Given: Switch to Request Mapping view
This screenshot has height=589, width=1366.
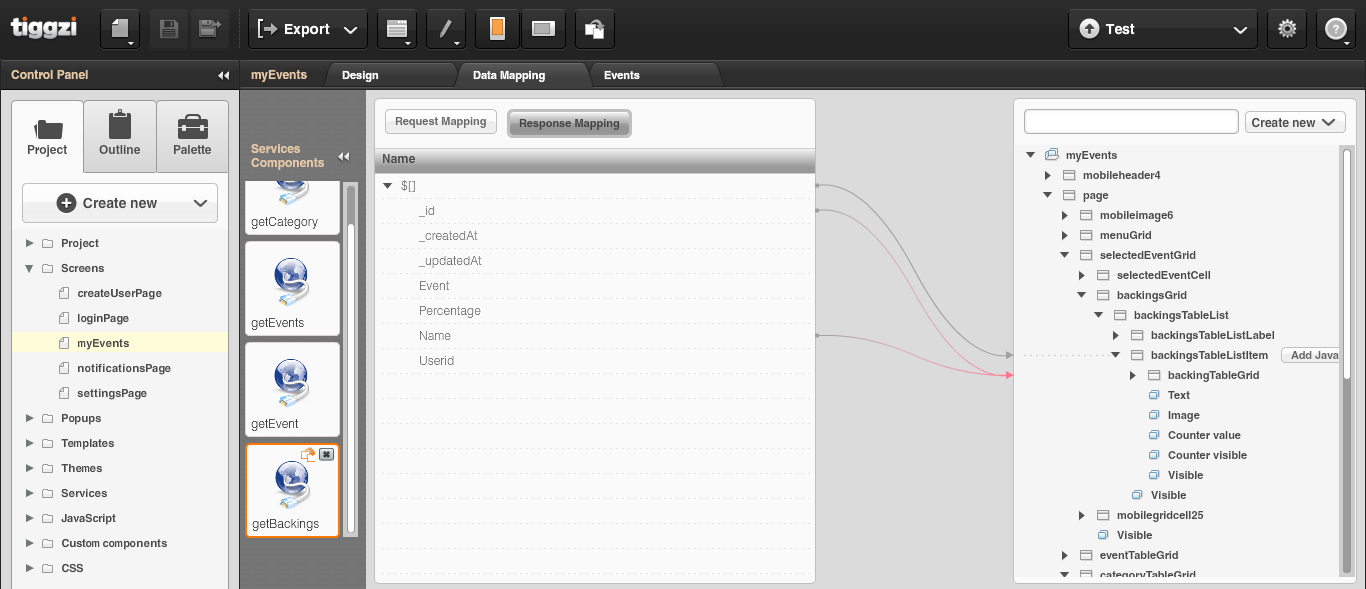Looking at the screenshot, I should (440, 122).
